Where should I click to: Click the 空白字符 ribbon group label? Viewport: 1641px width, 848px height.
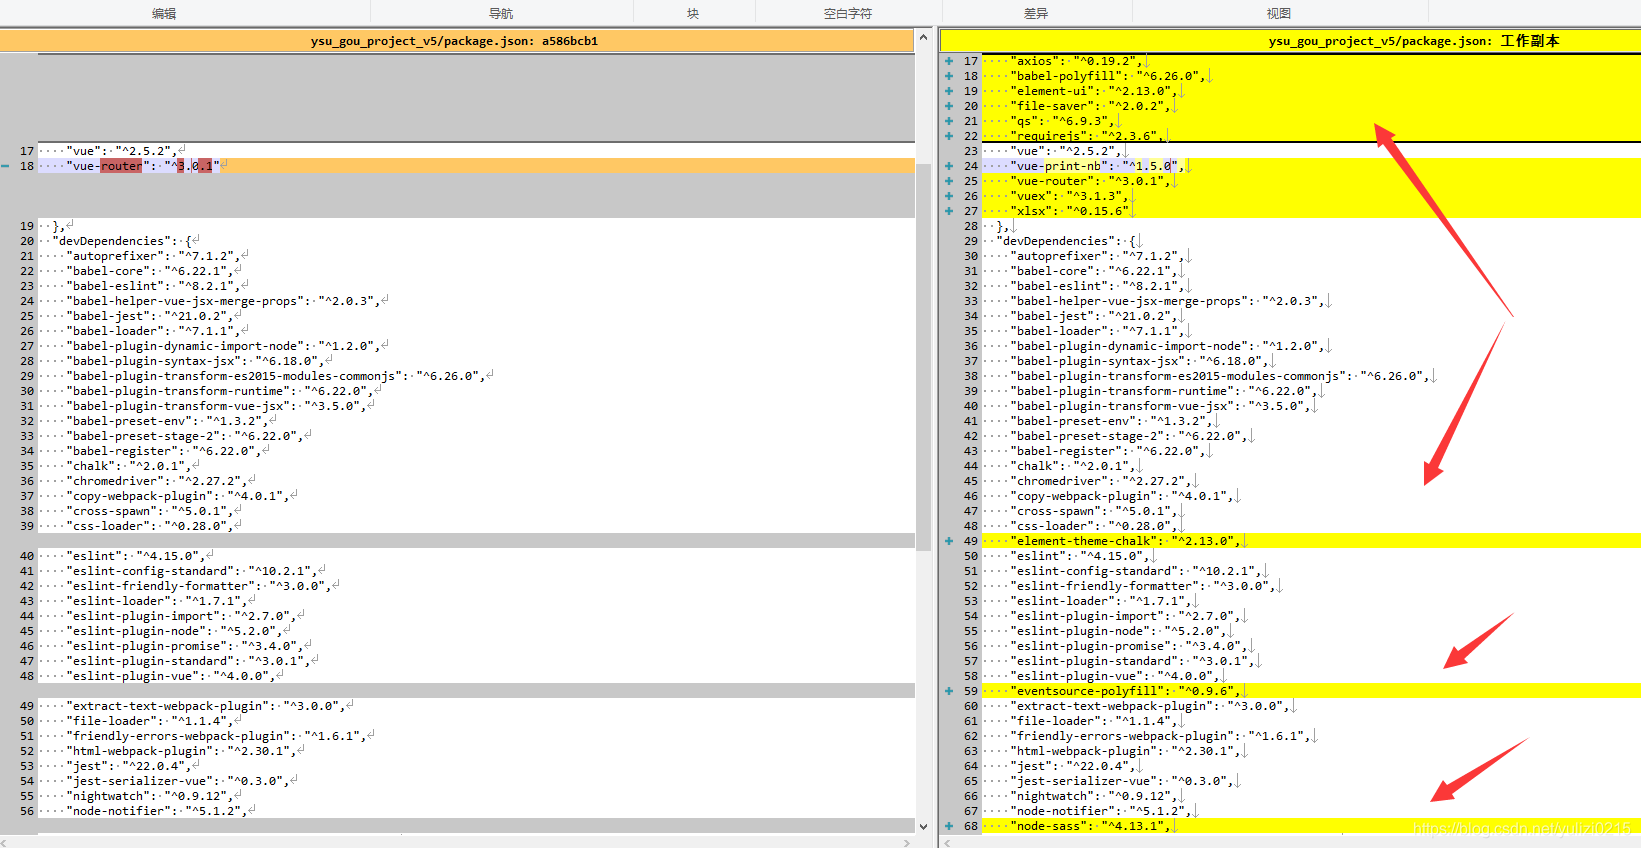click(x=848, y=13)
